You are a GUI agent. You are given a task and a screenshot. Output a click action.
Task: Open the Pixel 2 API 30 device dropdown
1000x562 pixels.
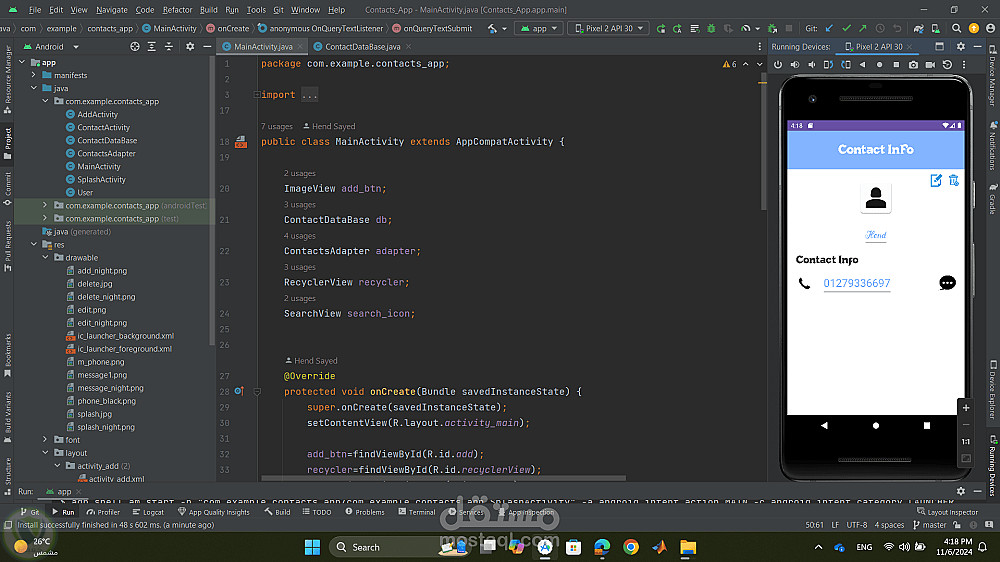(608, 29)
